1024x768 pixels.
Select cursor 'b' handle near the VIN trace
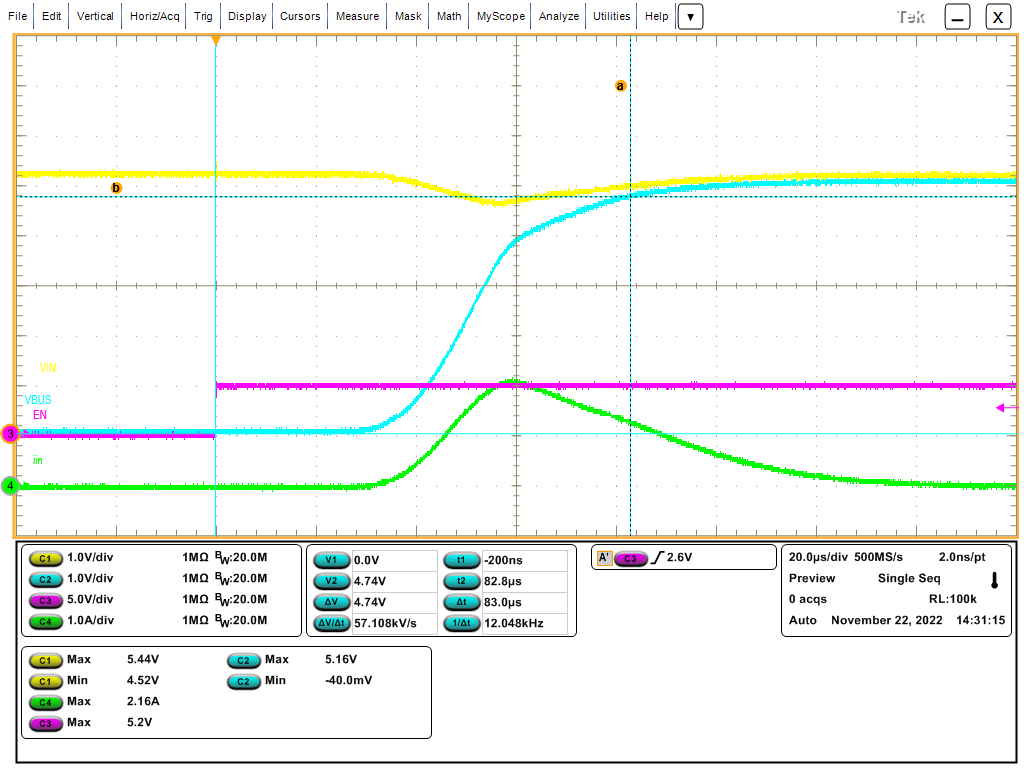tap(116, 188)
